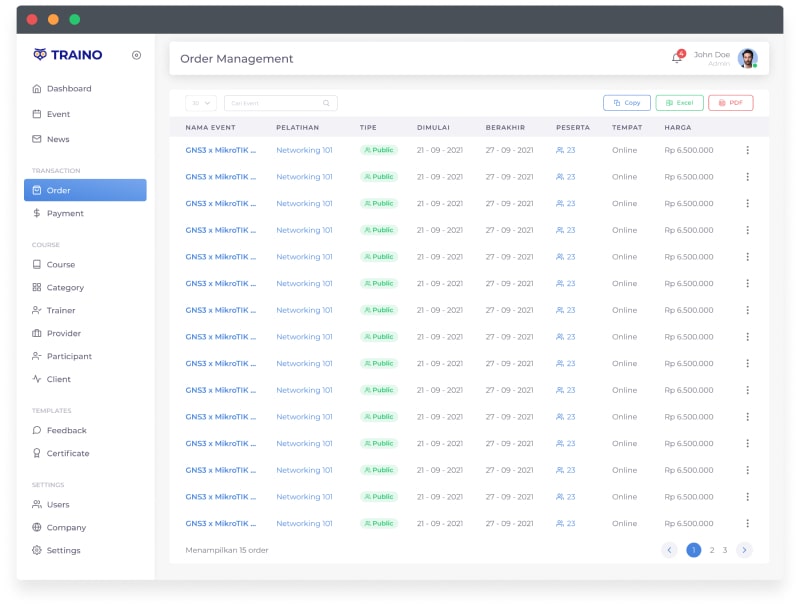Click the search magnifier icon in Cari Event
Screen dimensions: 800x608
coord(326,103)
